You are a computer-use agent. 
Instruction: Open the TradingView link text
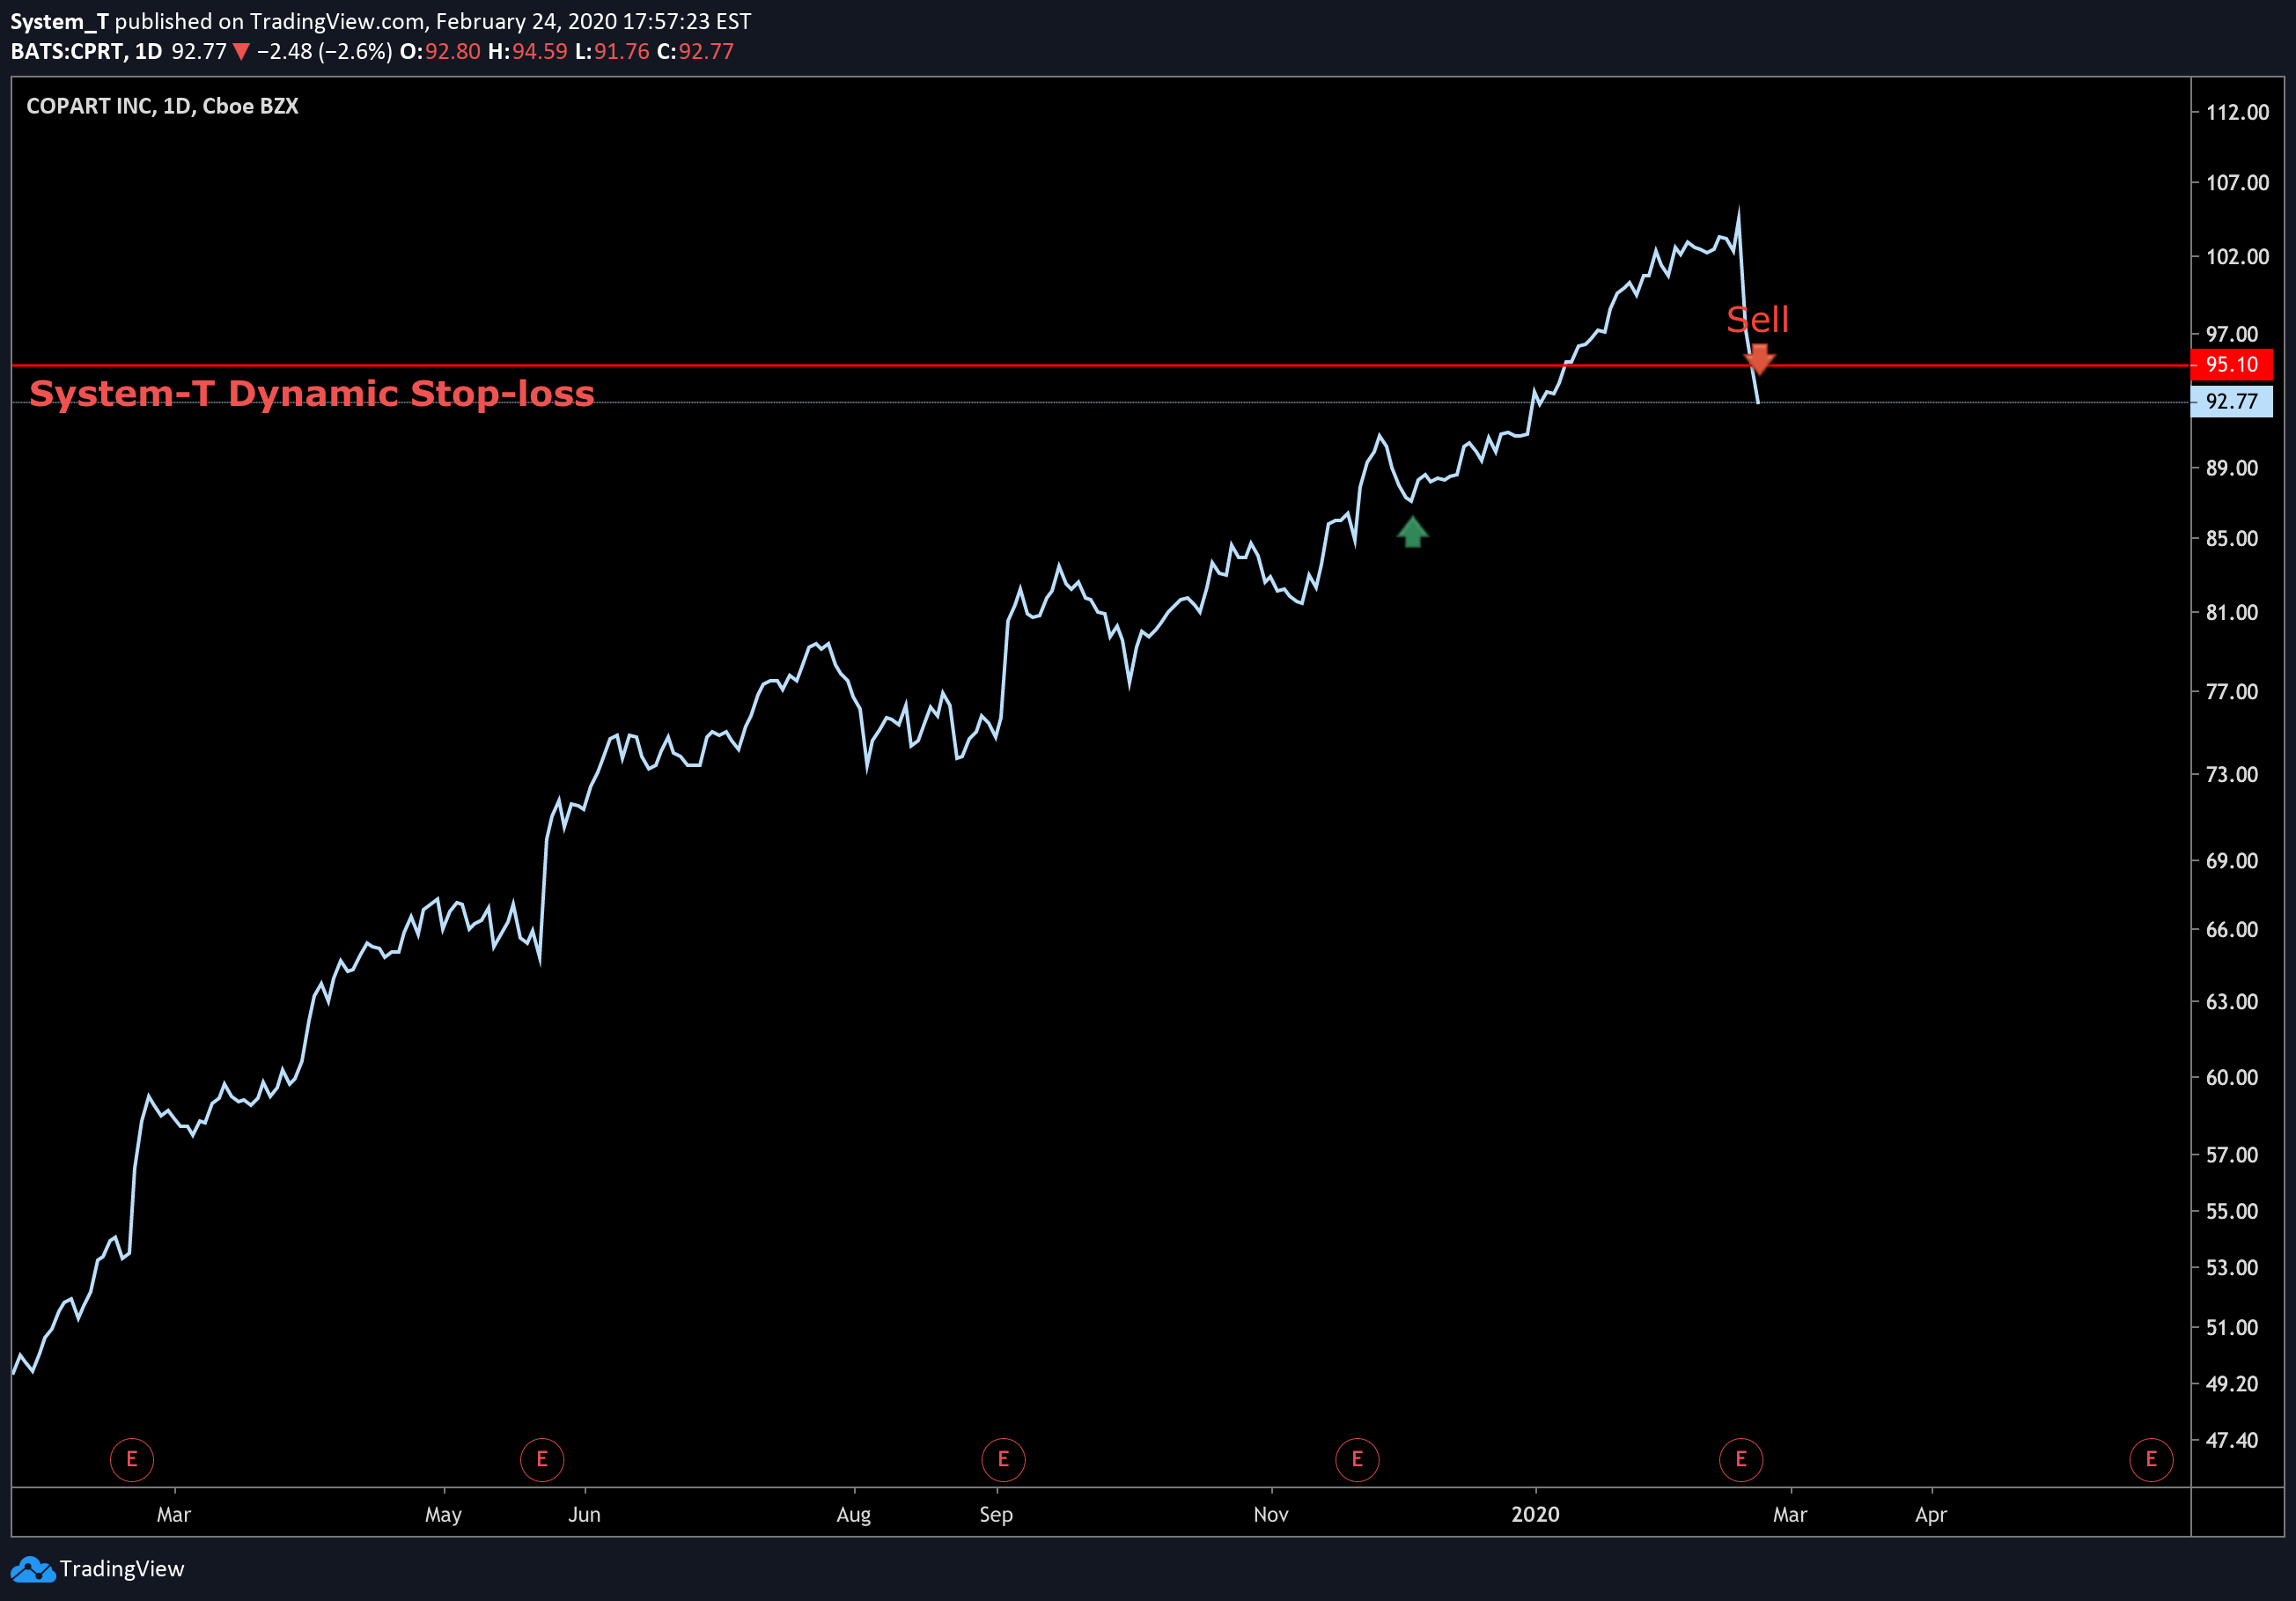(x=122, y=1568)
